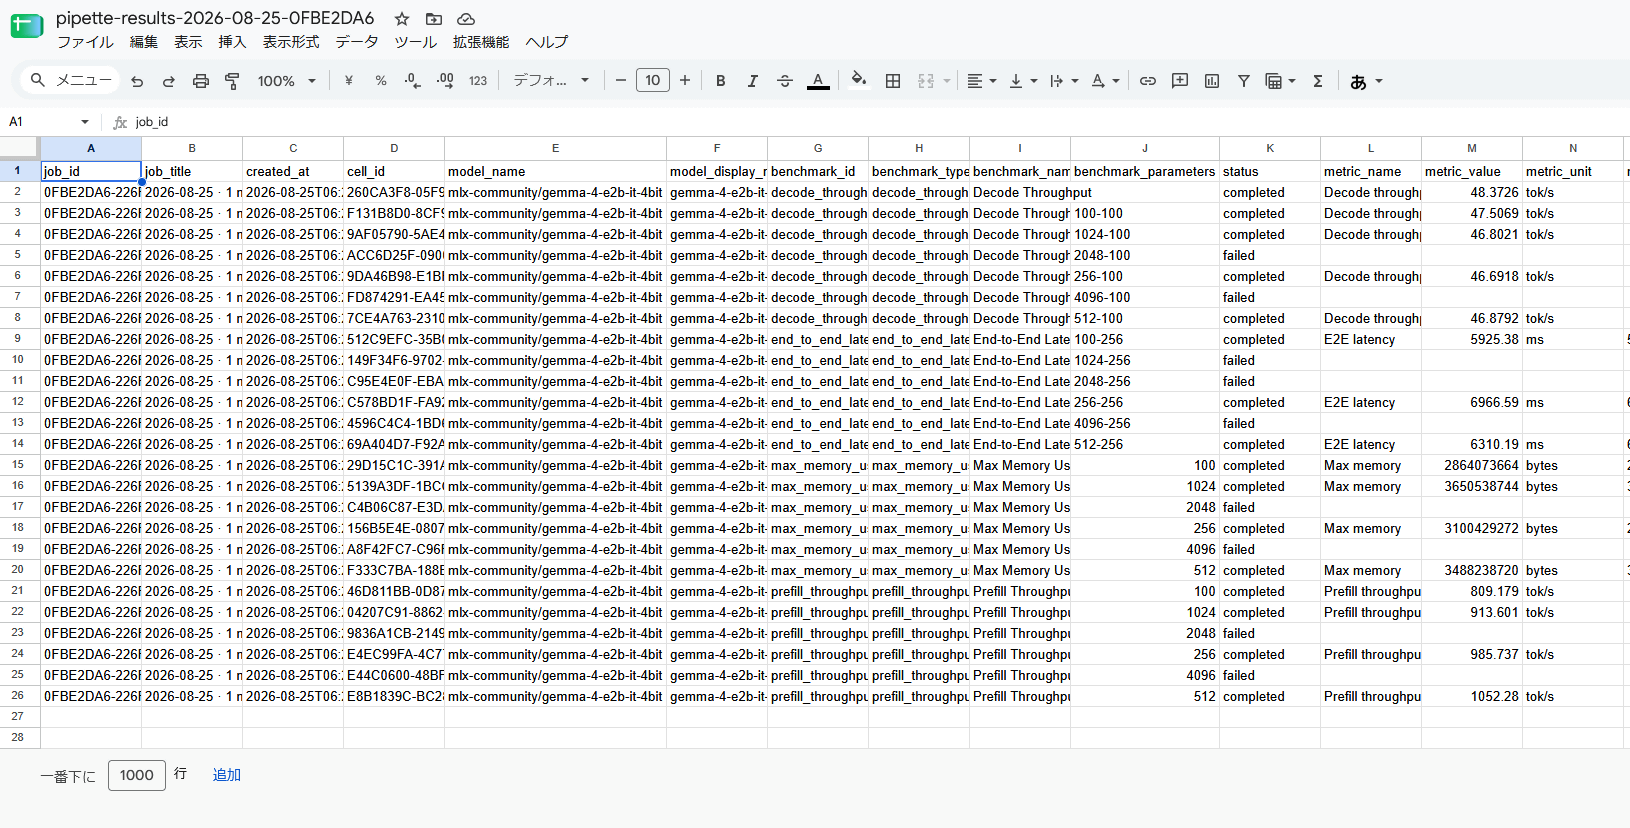The width and height of the screenshot is (1630, 828).
Task: Open the 表示形式 menu
Action: (291, 42)
